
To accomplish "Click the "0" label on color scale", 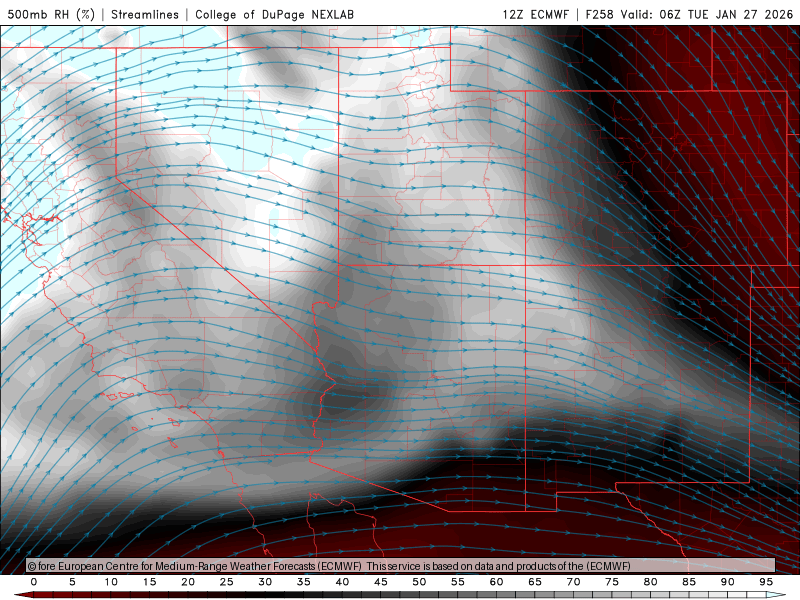I will click(x=34, y=582).
